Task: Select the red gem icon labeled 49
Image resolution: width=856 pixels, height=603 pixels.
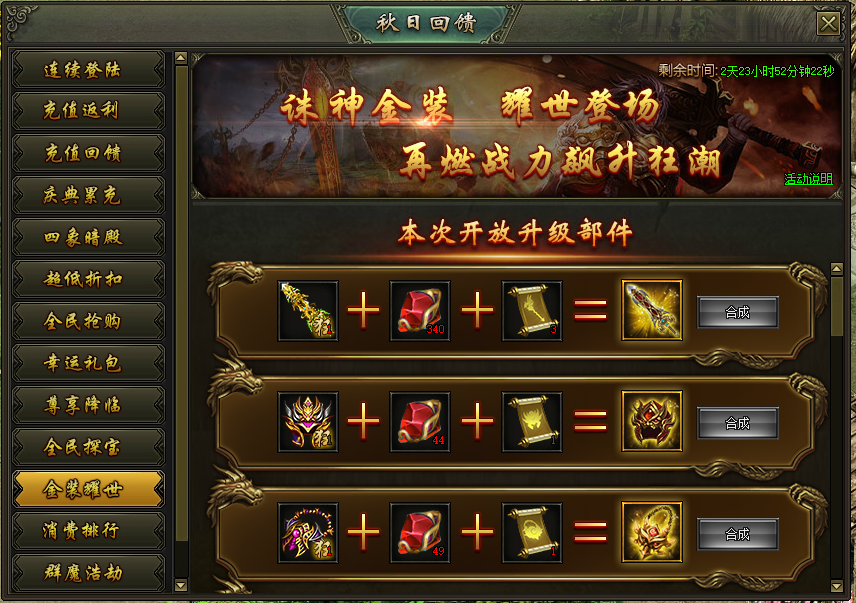Action: 420,532
